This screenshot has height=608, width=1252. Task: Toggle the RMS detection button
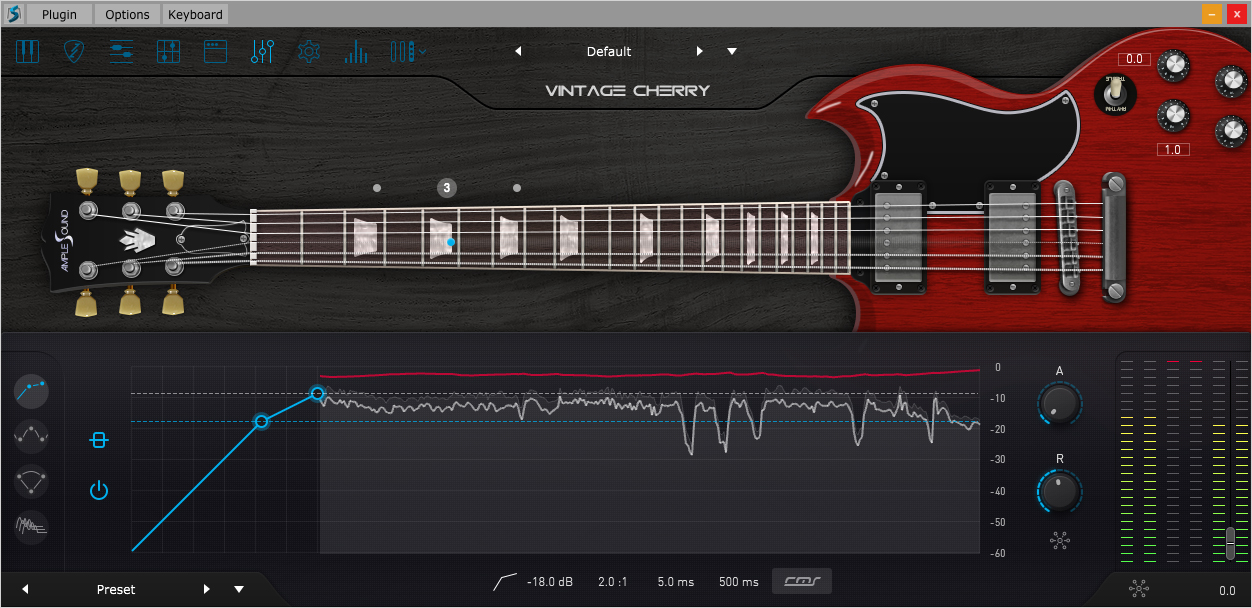tap(802, 581)
